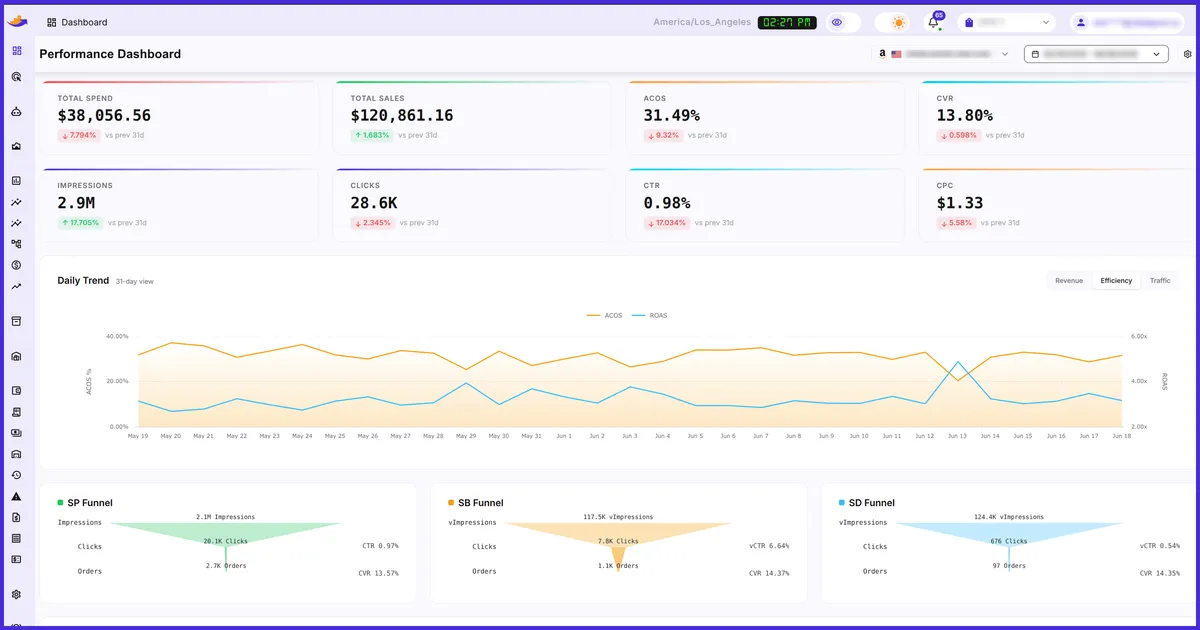This screenshot has height=630, width=1200.
Task: Click the 7.794% change badge under Total Spend
Action: coord(79,135)
